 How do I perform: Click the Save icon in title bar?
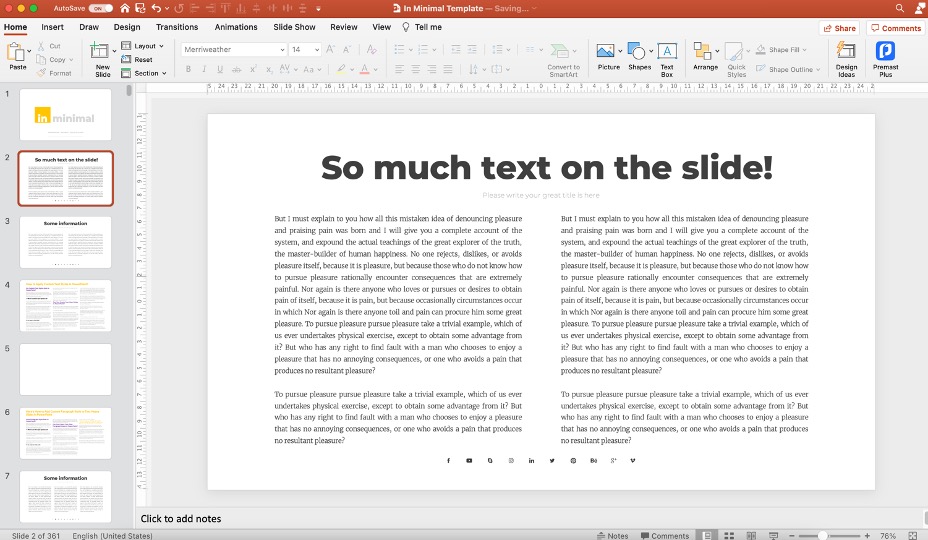pyautogui.click(x=140, y=8)
